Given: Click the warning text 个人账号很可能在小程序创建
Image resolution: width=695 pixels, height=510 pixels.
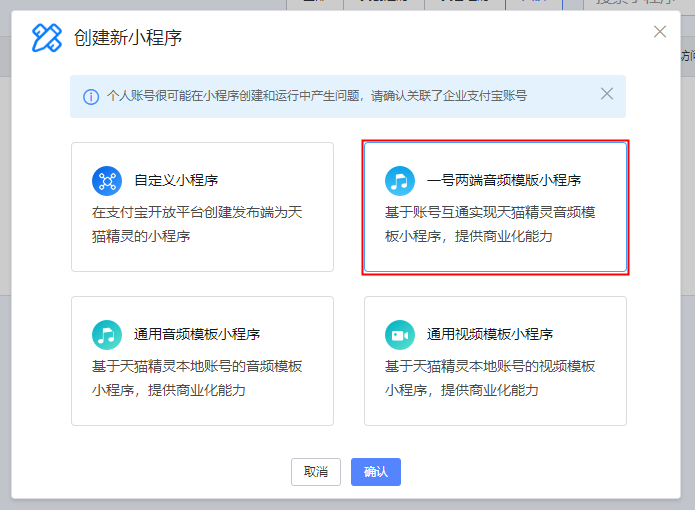Looking at the screenshot, I should coord(316,96).
